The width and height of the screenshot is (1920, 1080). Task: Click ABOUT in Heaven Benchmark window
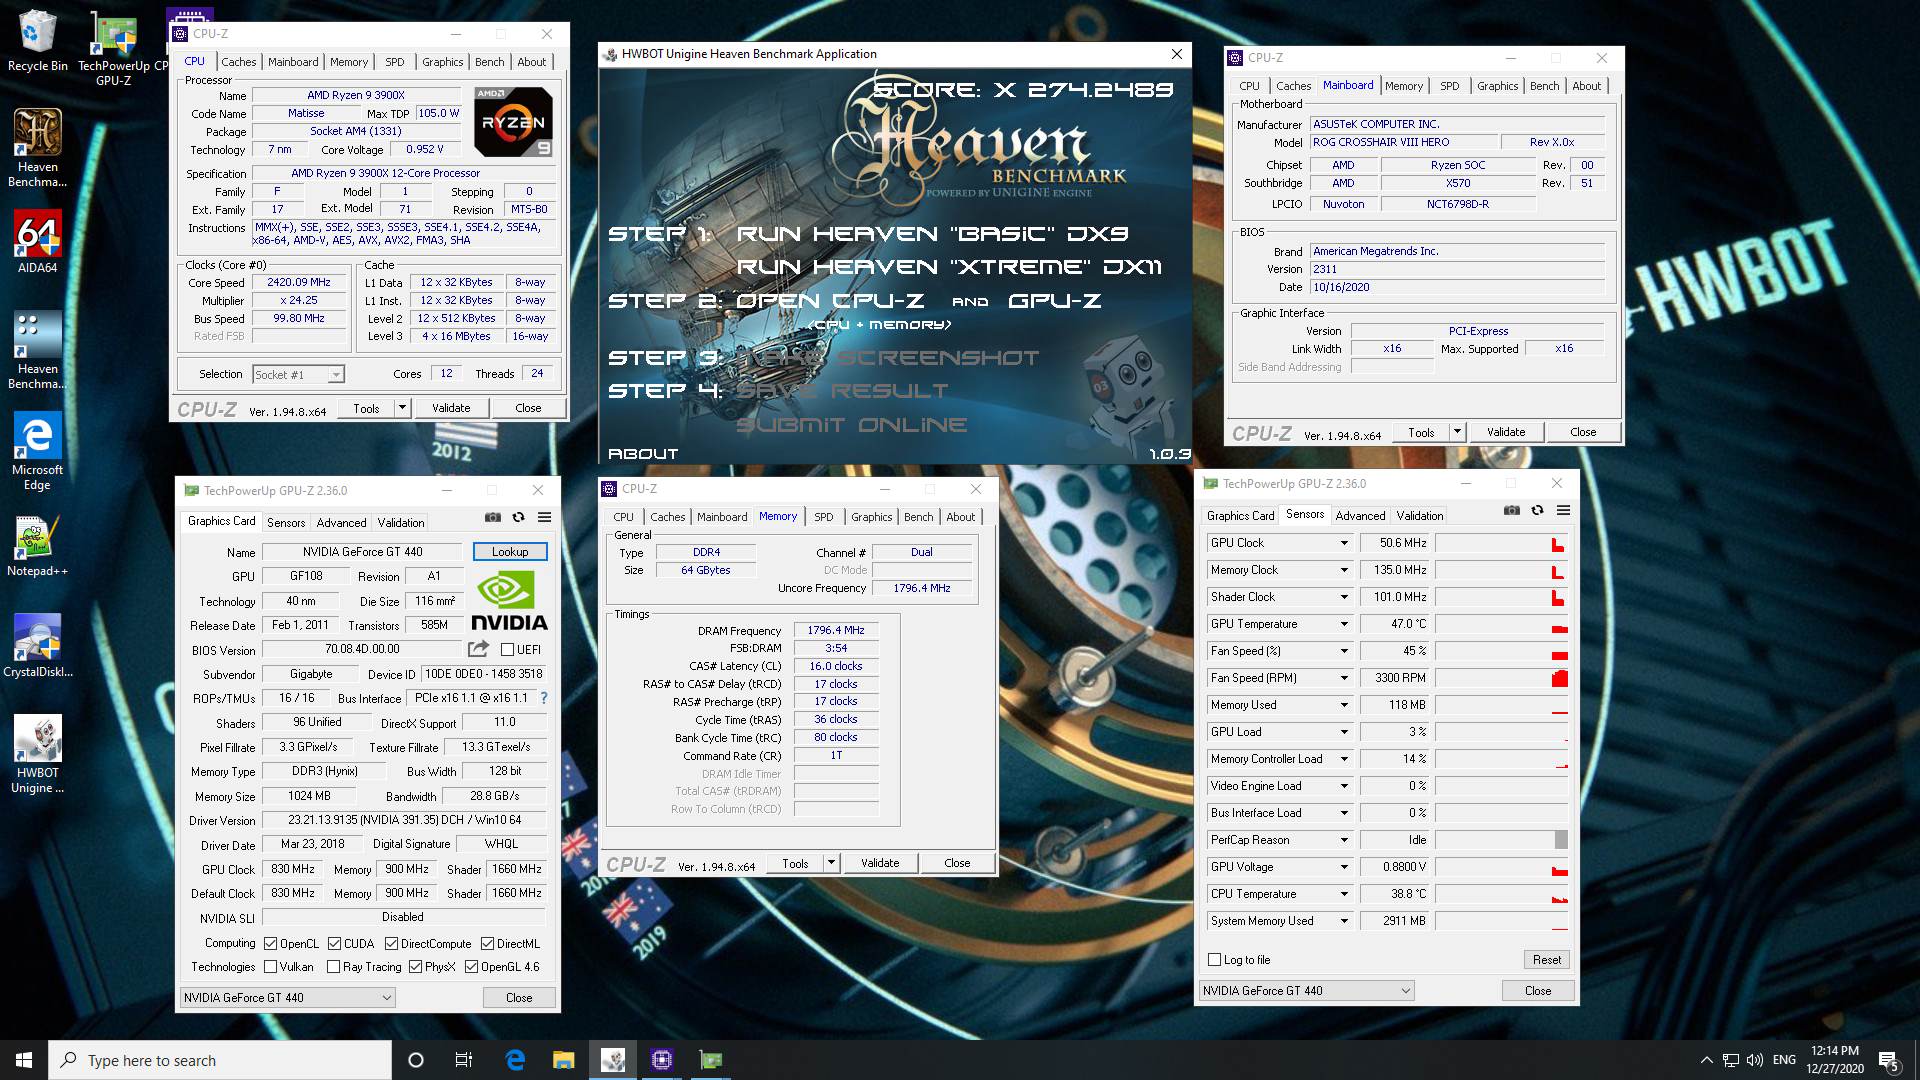(x=643, y=454)
